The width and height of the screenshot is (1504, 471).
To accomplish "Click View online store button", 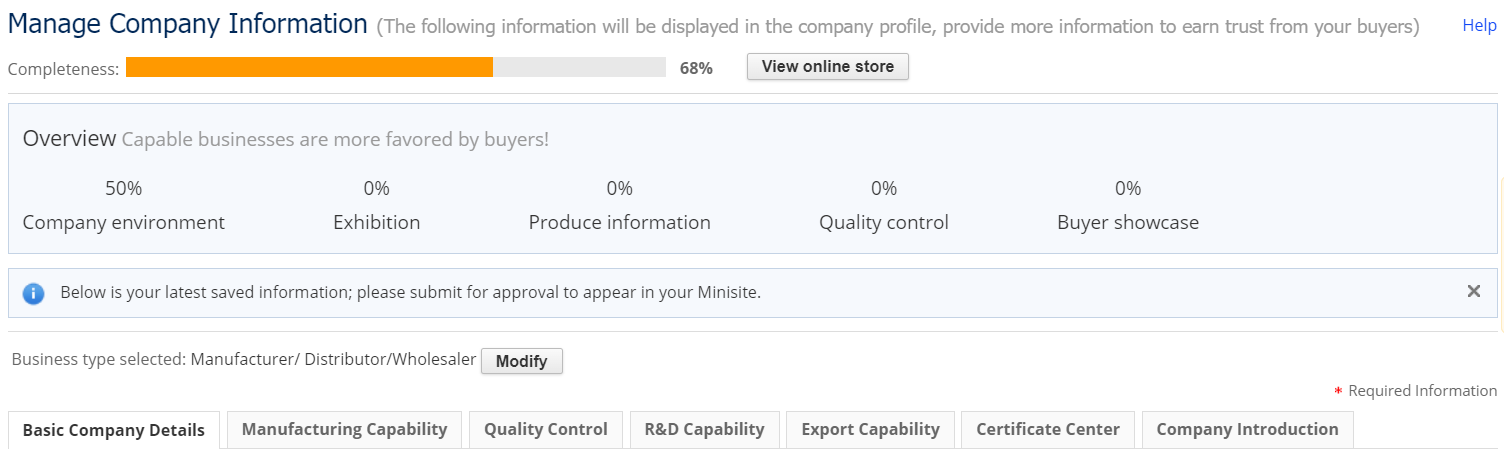I will 827,67.
